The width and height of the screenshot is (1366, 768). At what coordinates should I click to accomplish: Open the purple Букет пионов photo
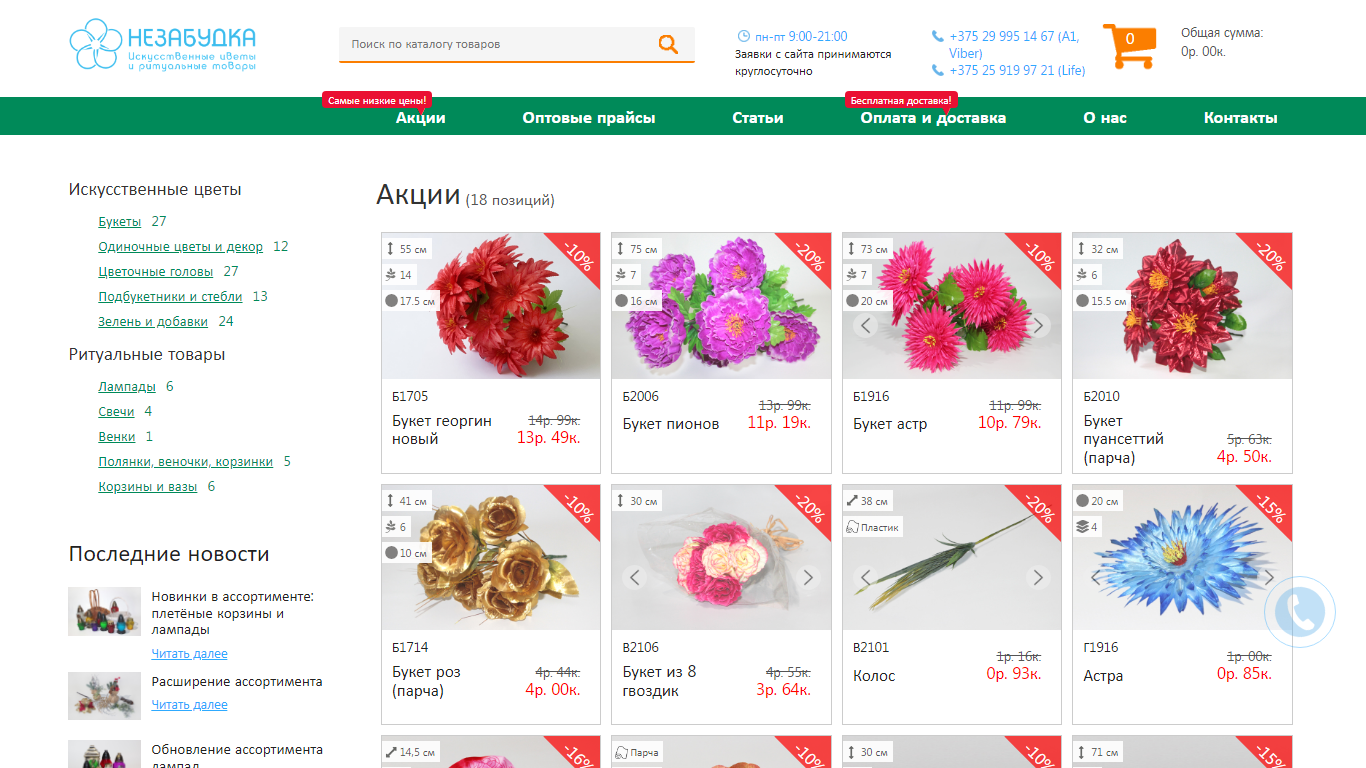point(721,306)
